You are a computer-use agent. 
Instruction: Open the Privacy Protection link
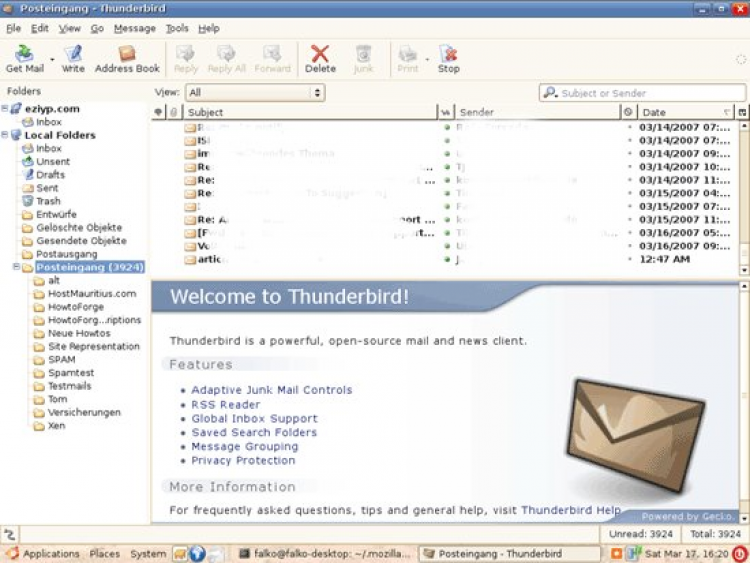click(243, 460)
